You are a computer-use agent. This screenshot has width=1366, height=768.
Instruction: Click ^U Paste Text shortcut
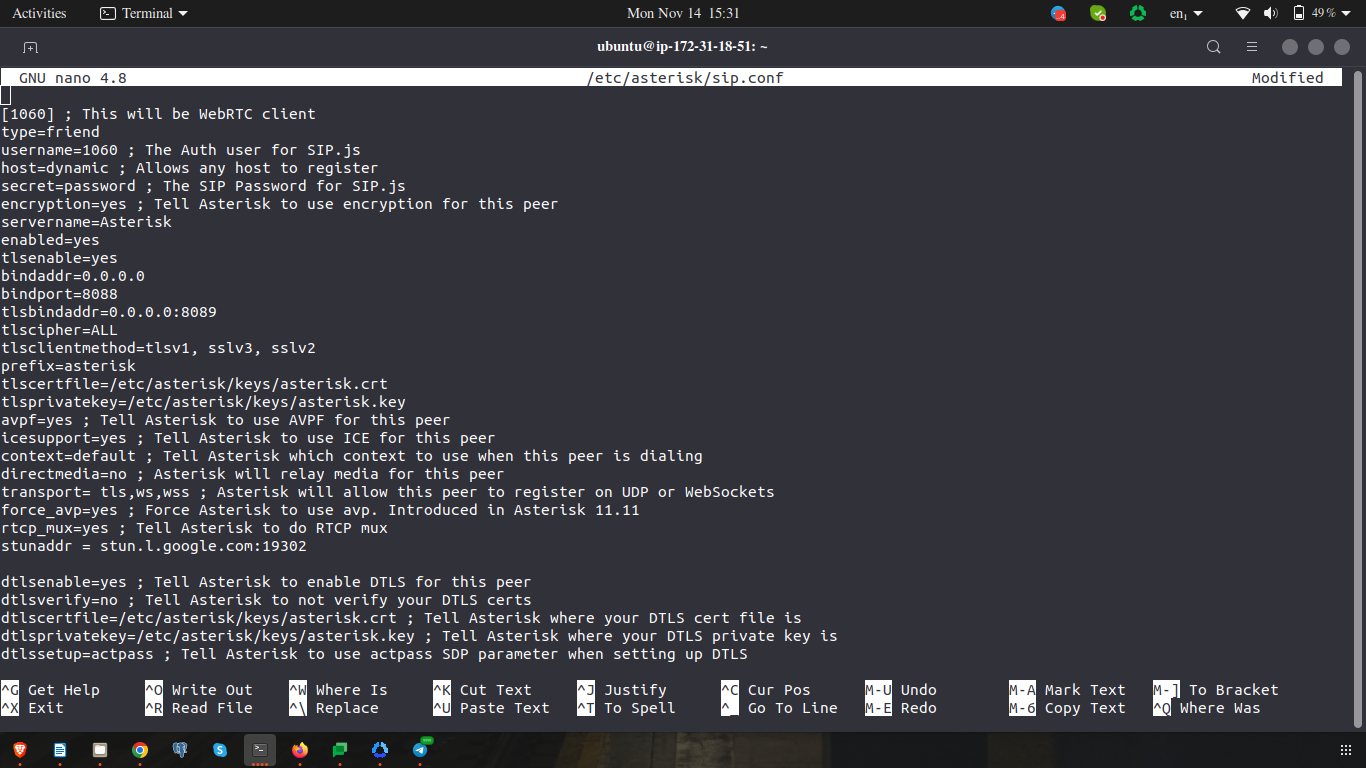[491, 708]
